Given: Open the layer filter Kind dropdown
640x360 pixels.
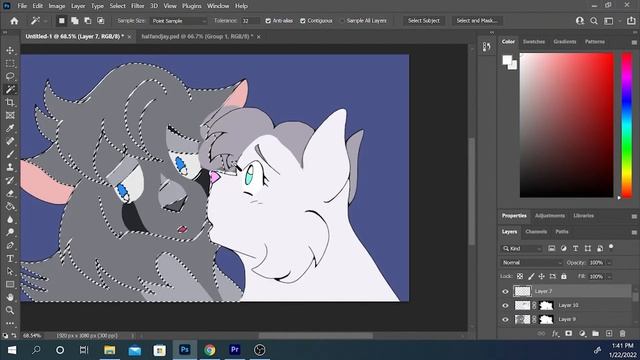Looking at the screenshot, I should click(x=522, y=248).
